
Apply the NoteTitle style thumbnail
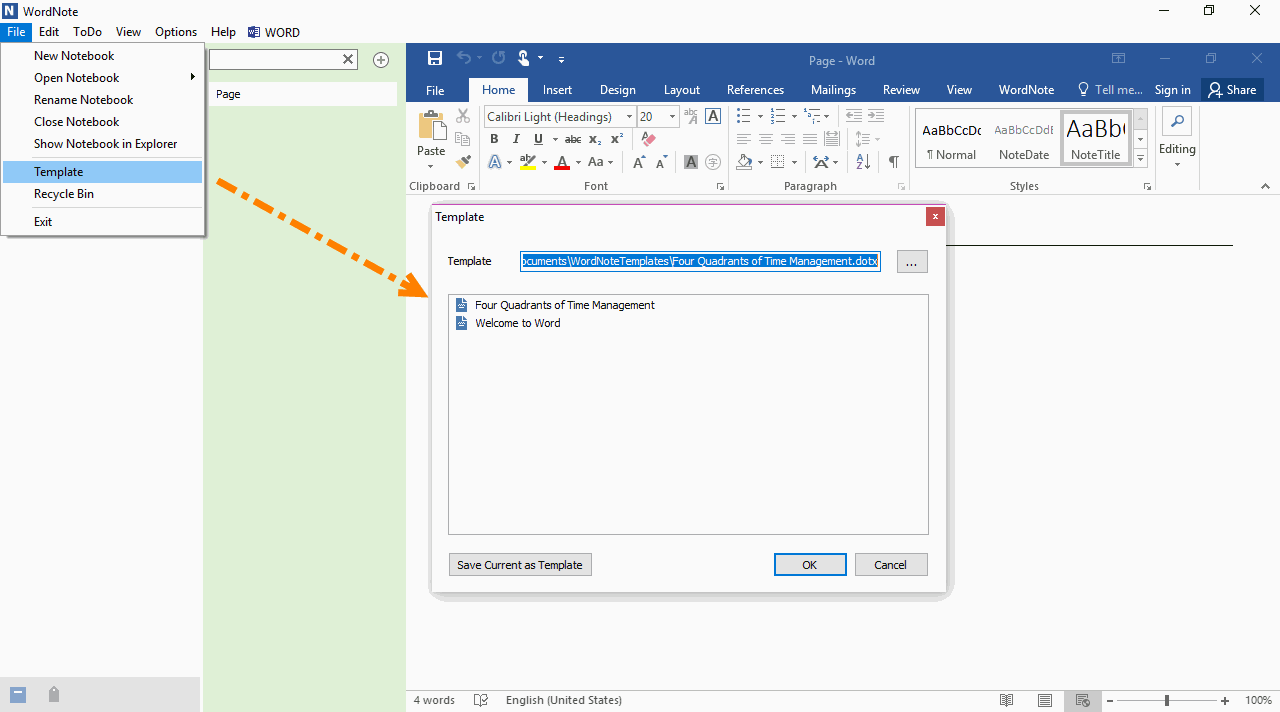tap(1095, 137)
